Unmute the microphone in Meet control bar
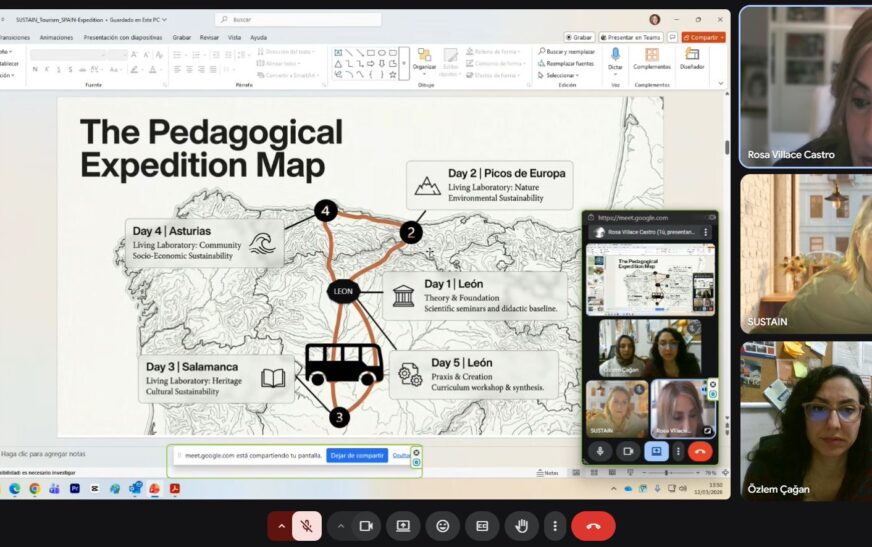This screenshot has height=547, width=872. point(306,526)
